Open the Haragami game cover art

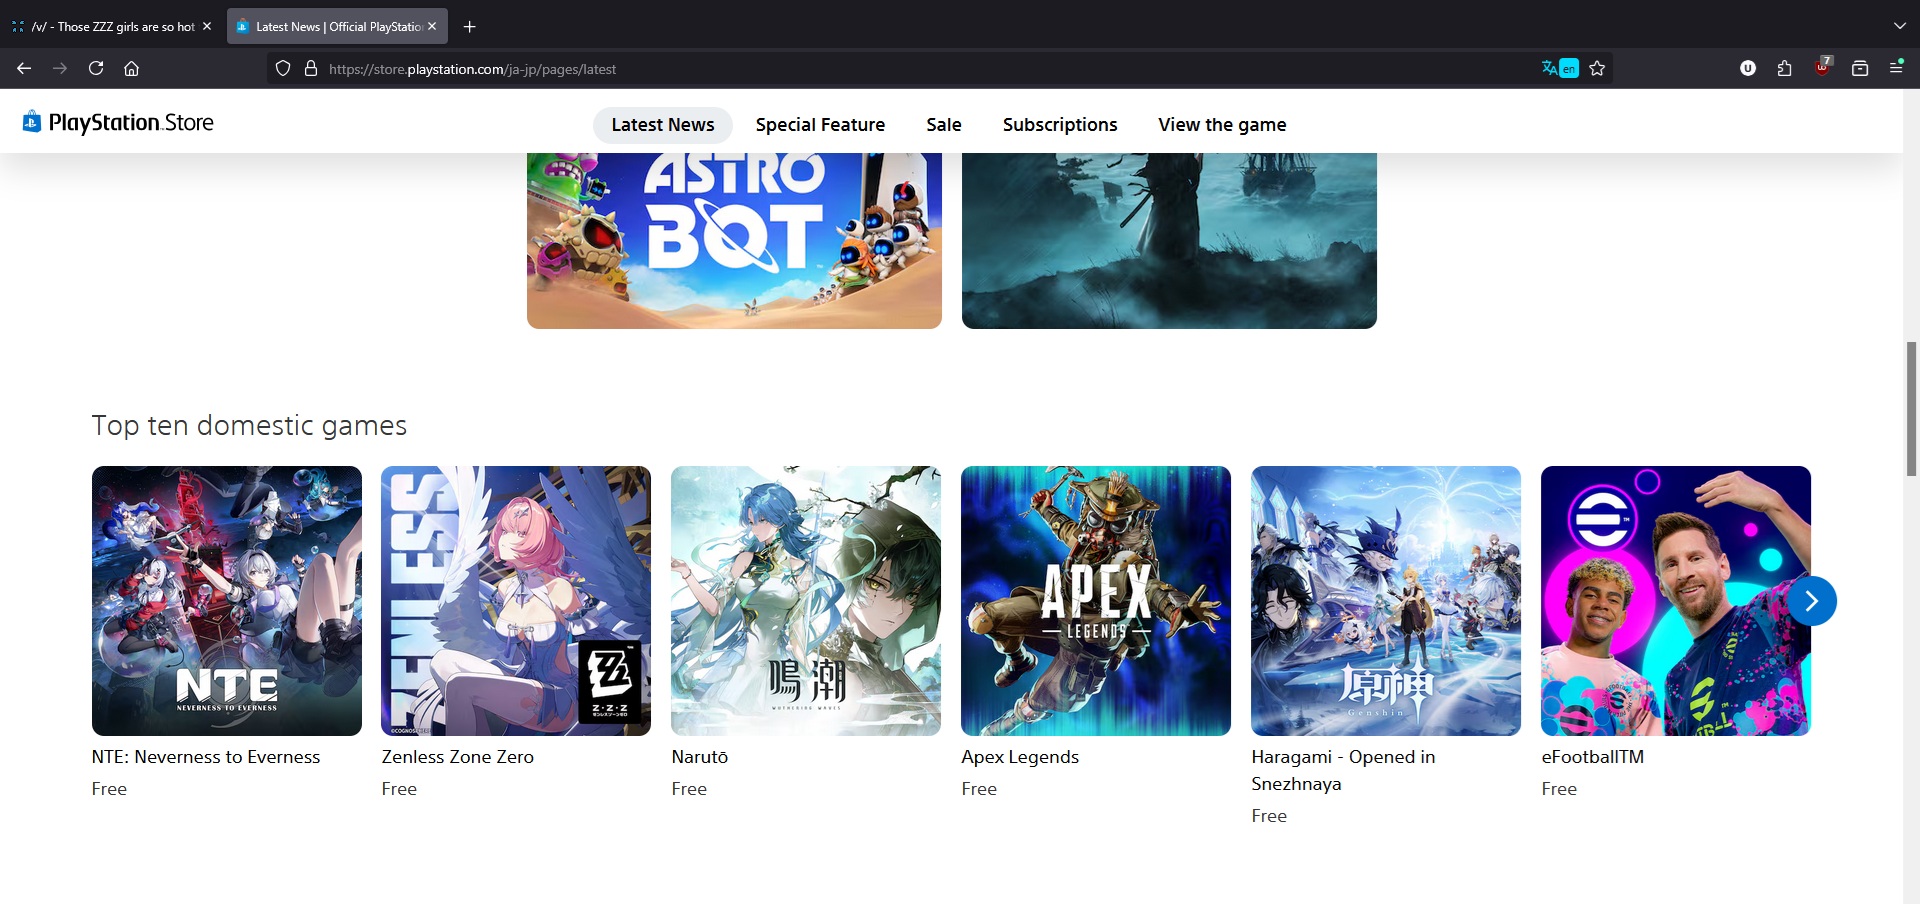(x=1386, y=601)
